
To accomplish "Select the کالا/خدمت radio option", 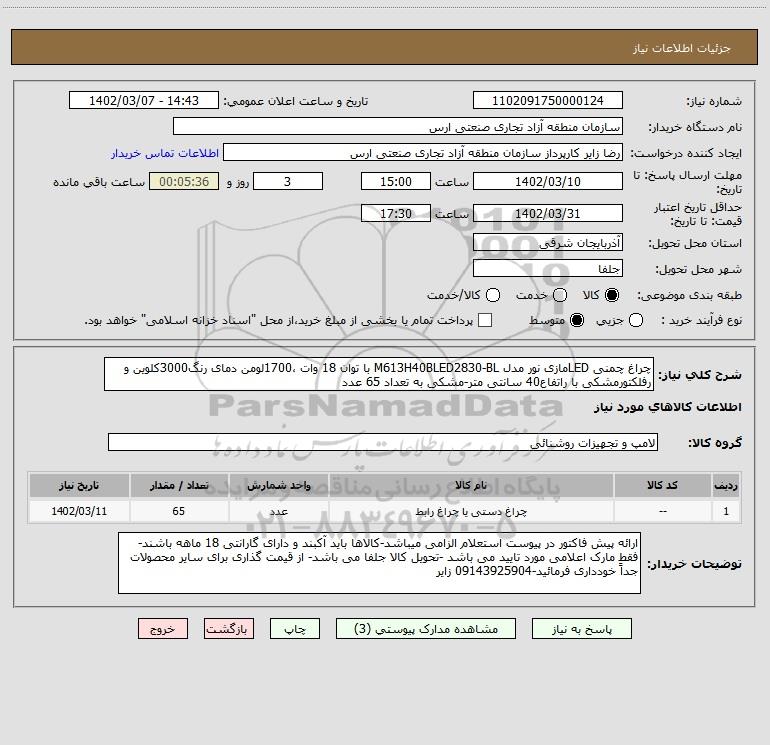I will point(493,295).
